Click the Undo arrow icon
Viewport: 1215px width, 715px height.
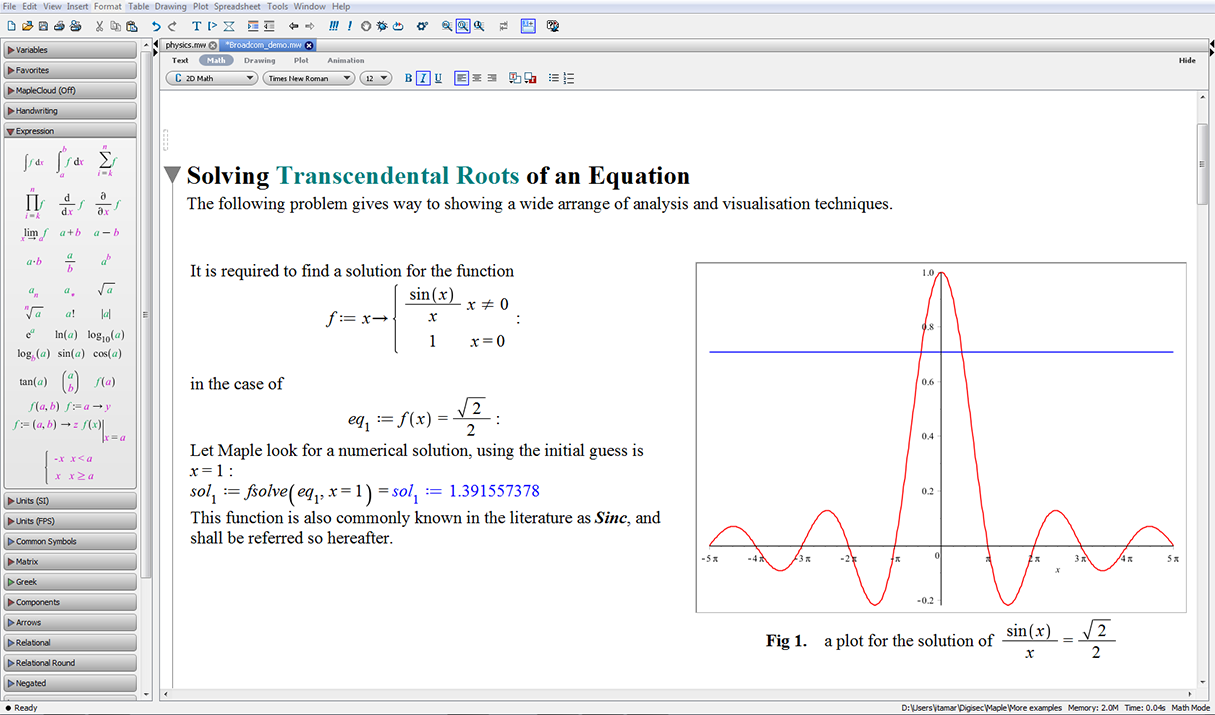(x=156, y=25)
